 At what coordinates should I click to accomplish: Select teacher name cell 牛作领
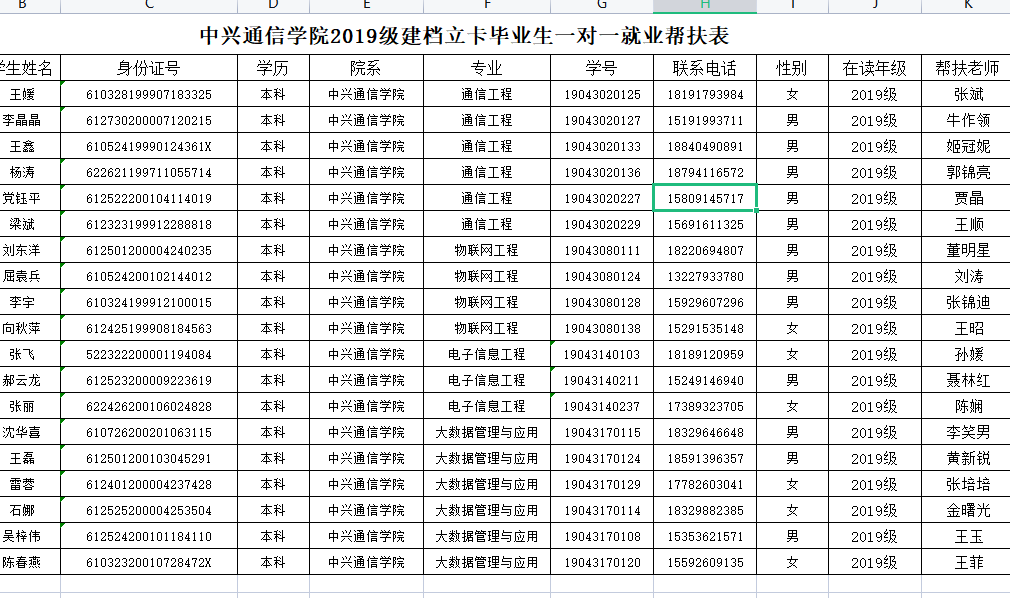(x=967, y=120)
